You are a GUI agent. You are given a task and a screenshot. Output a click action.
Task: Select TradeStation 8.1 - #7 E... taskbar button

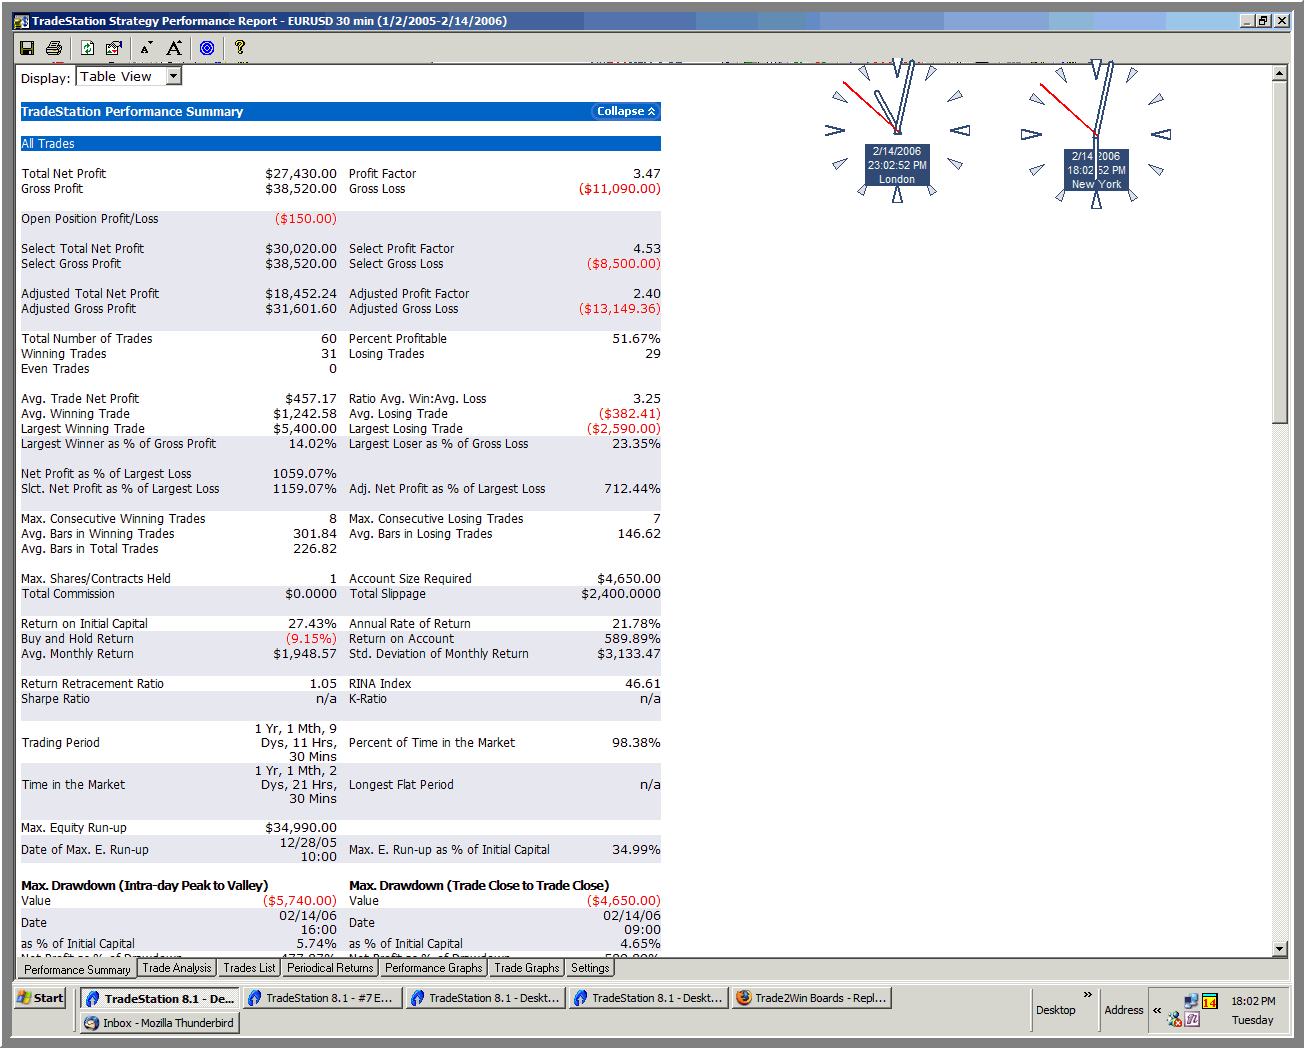point(322,998)
